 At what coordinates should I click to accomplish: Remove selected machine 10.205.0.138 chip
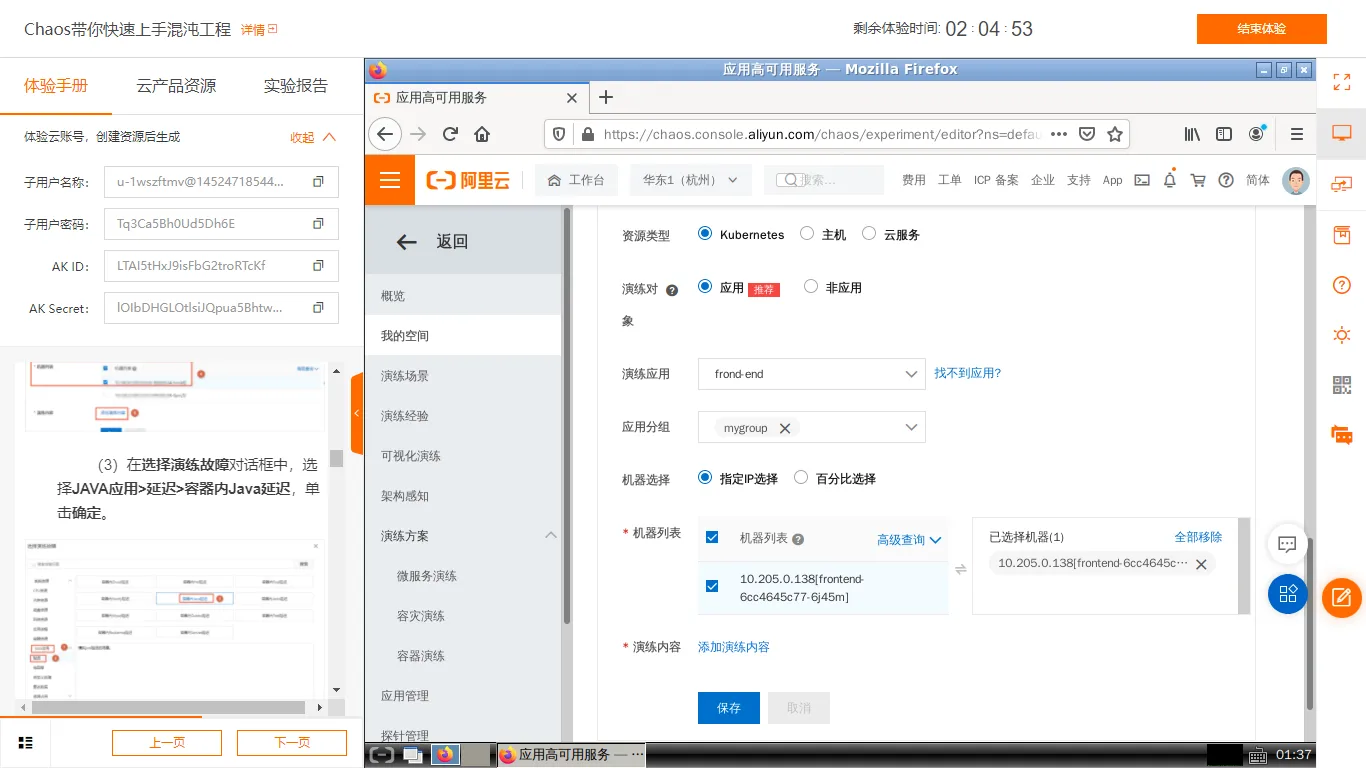click(1201, 564)
